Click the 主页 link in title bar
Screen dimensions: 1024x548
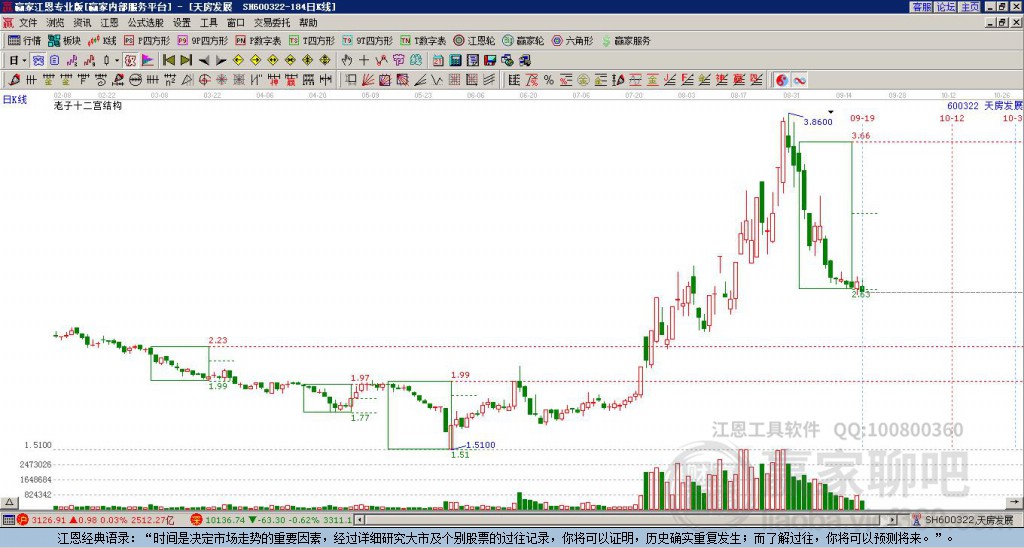[969, 7]
